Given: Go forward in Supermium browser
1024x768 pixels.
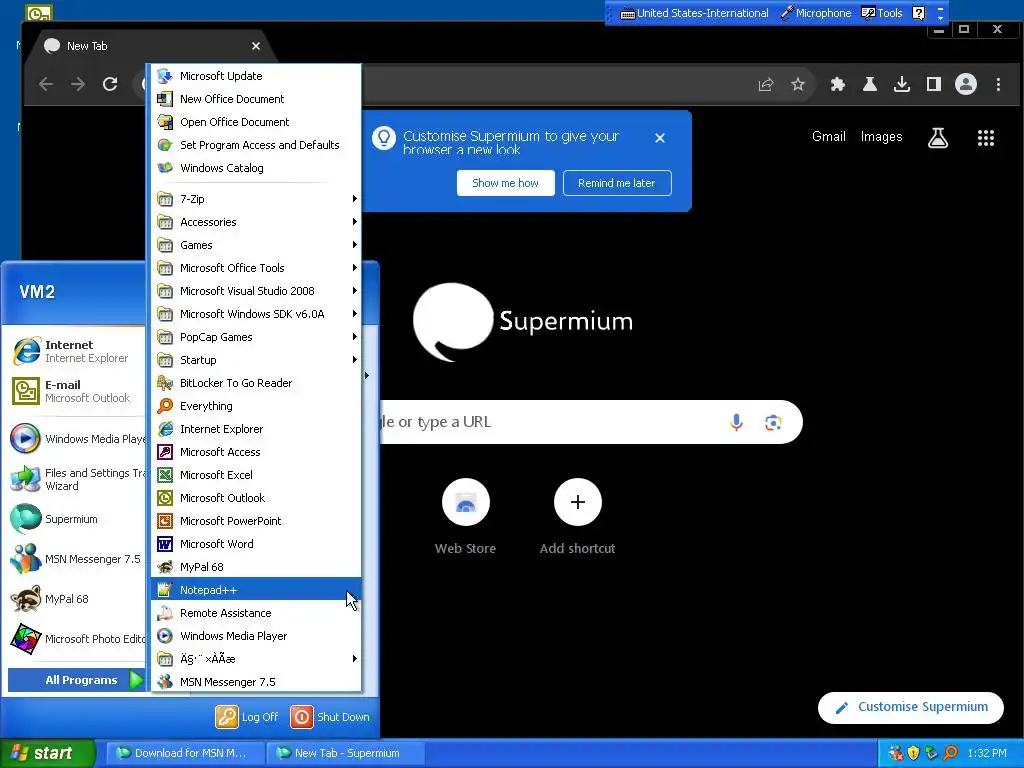Looking at the screenshot, I should click(78, 84).
